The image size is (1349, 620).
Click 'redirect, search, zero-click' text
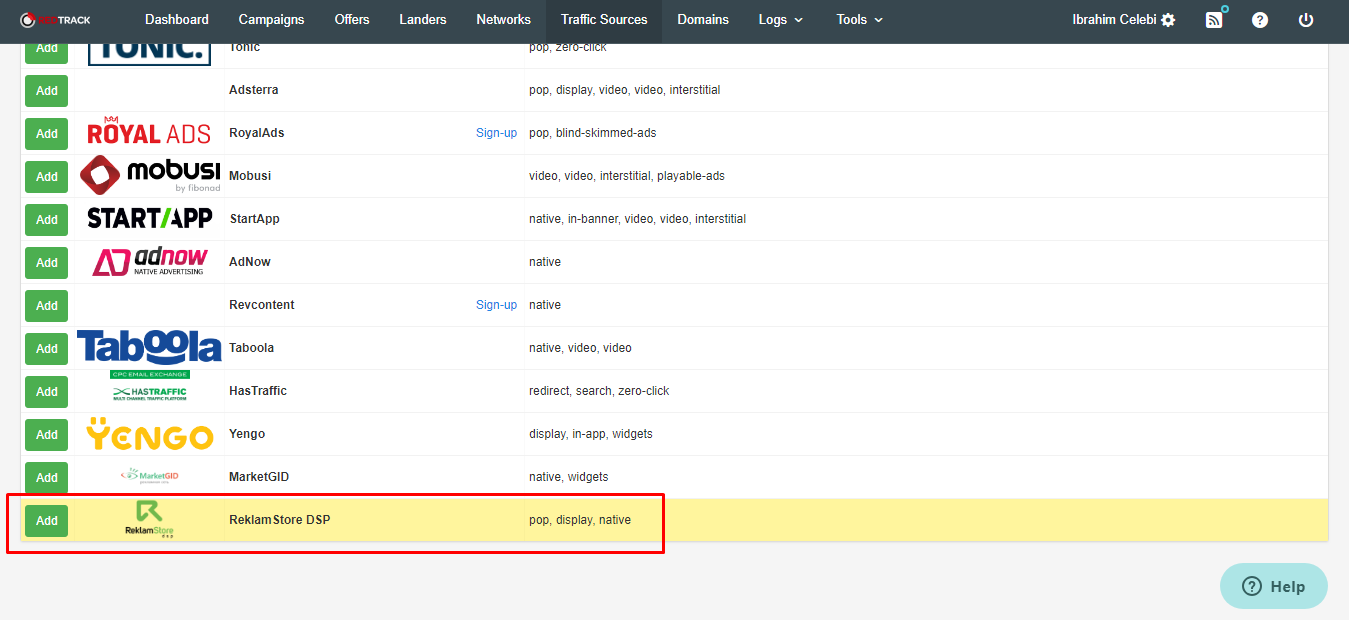tap(599, 391)
